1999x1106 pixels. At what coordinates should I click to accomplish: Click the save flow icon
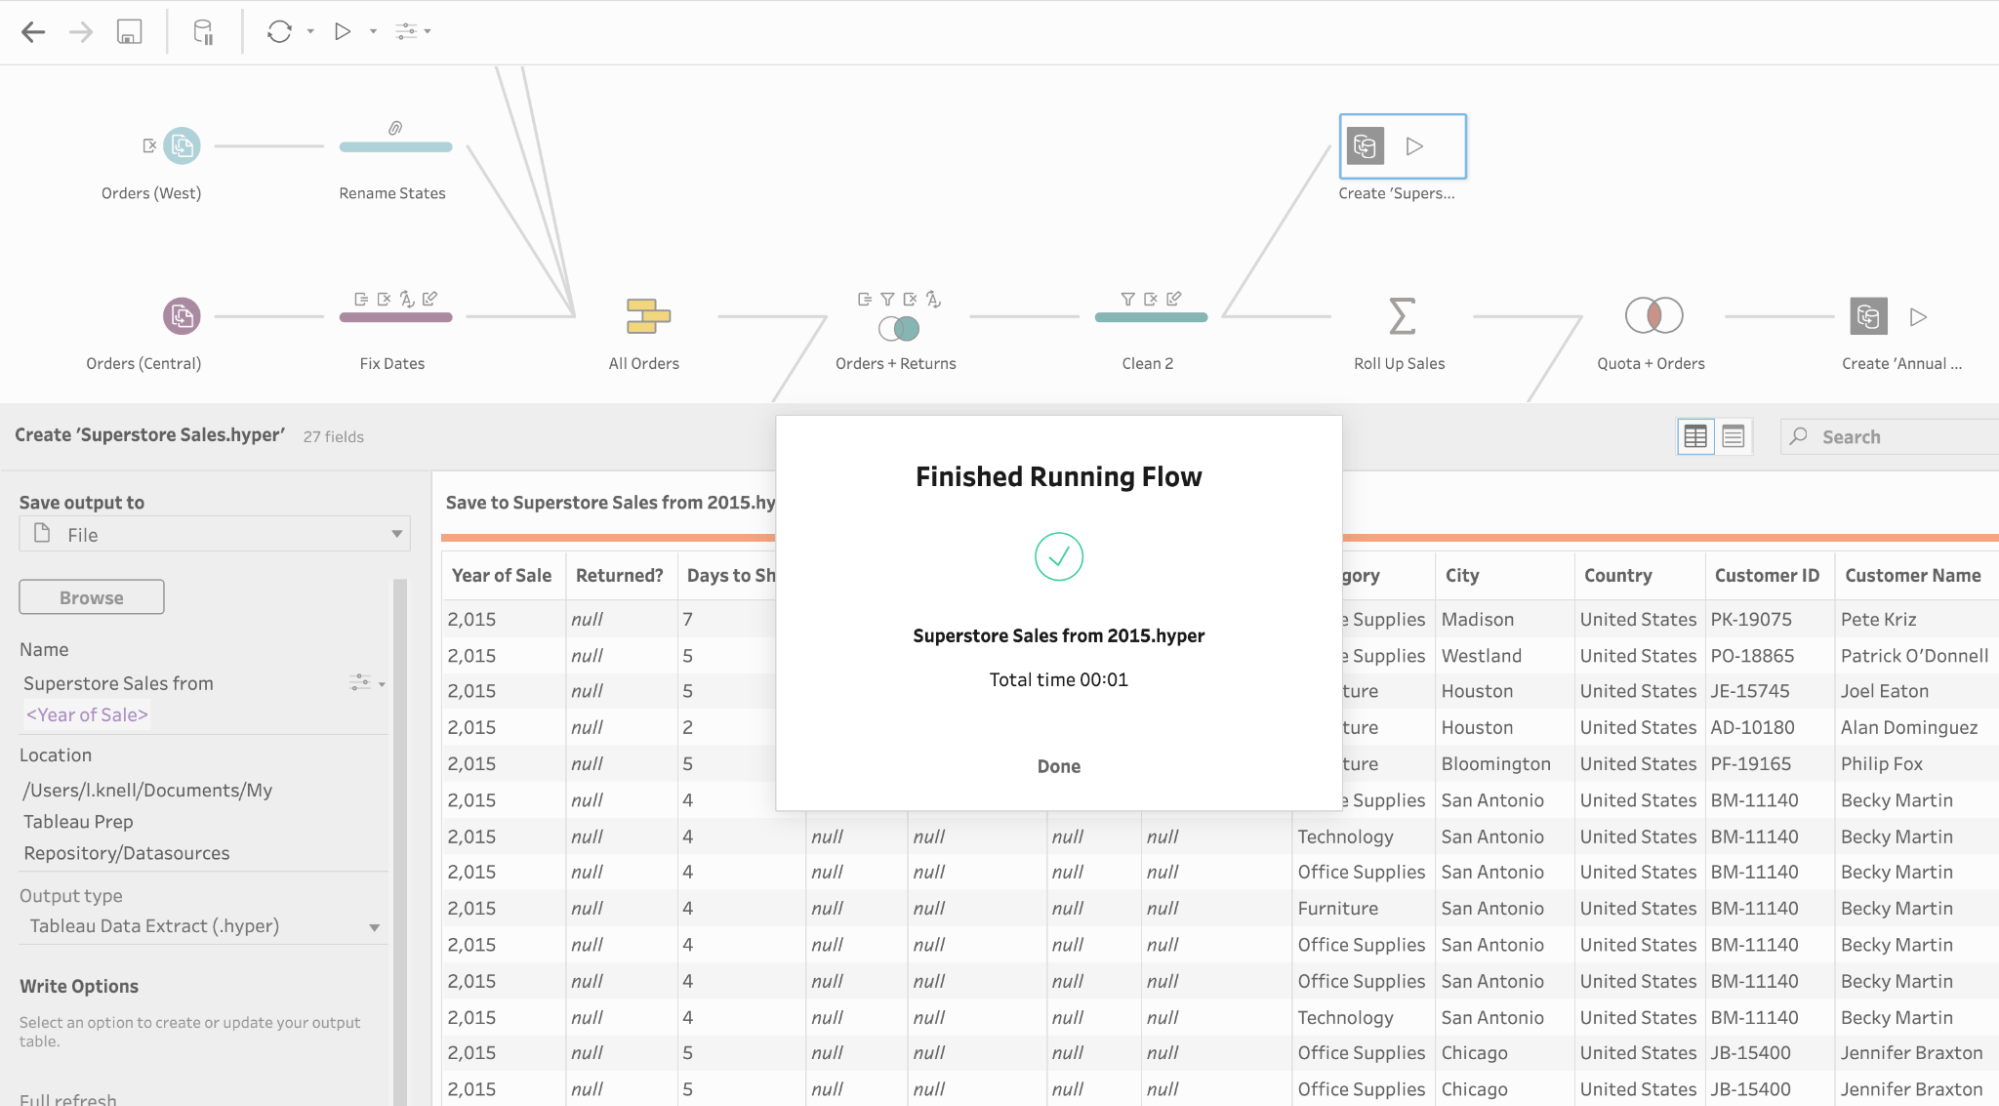click(129, 32)
